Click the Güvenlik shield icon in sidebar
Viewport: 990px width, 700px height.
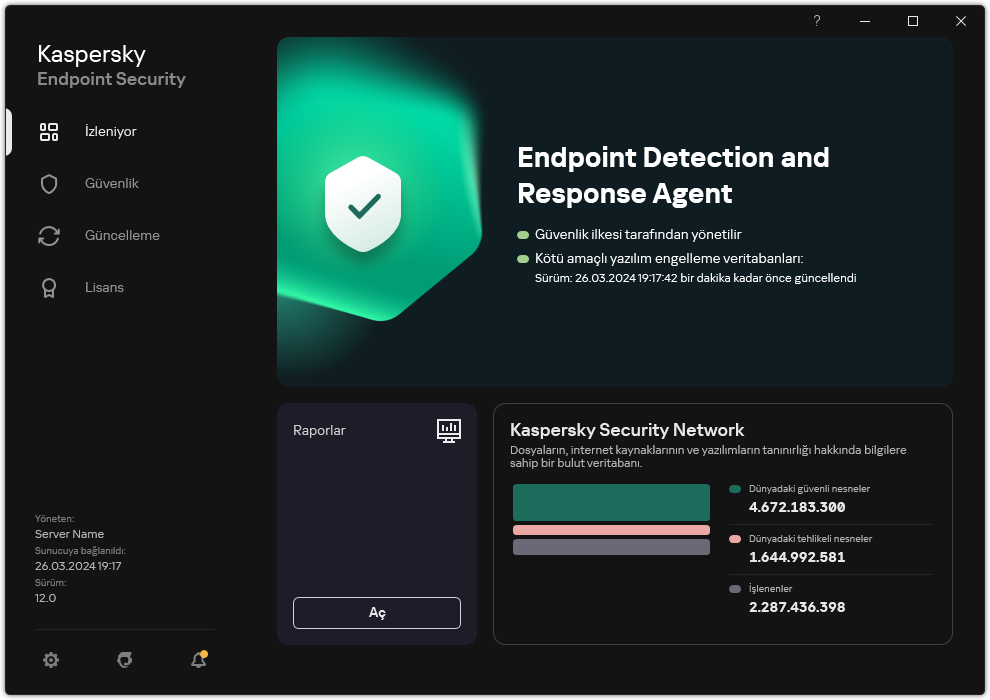point(49,184)
